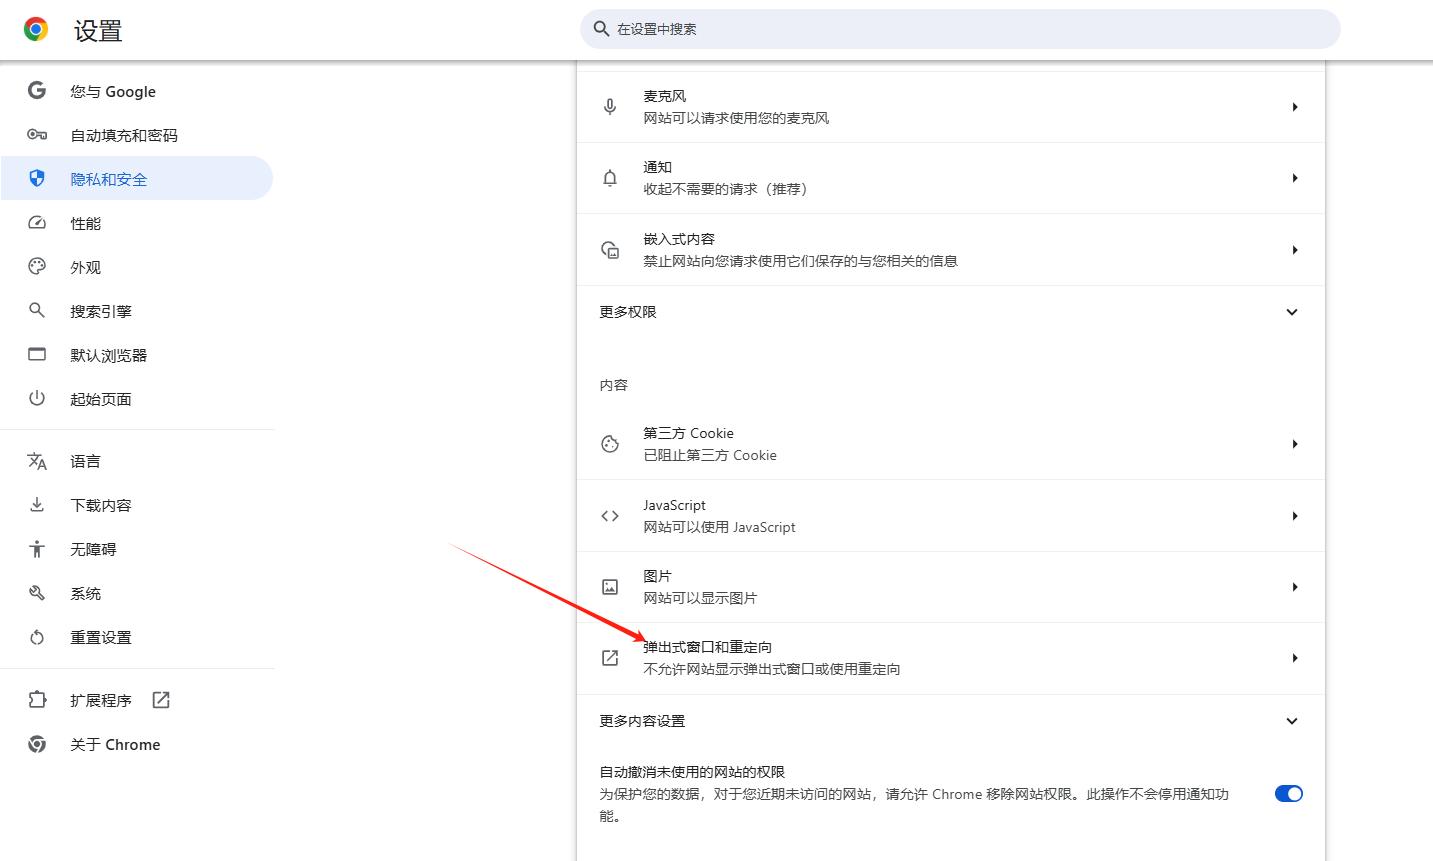This screenshot has width=1433, height=861.
Task: Click the wrench icon for system
Action: (x=37, y=593)
